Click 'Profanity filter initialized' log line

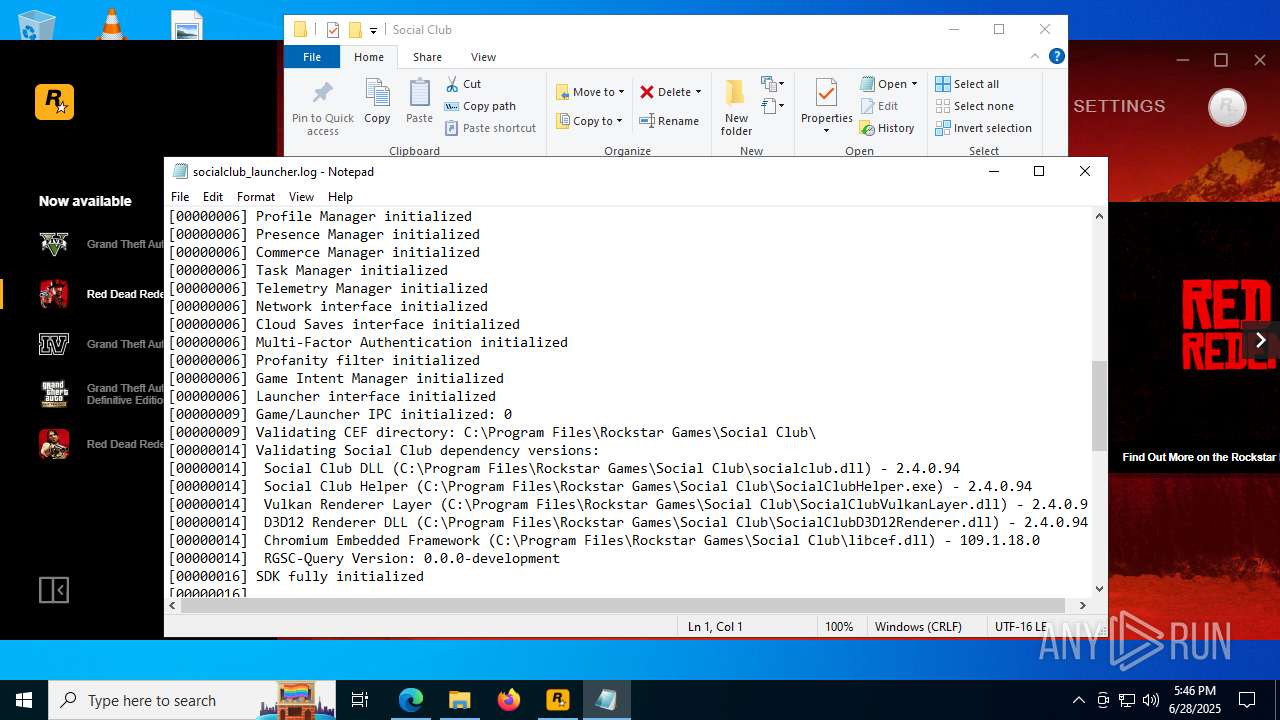tap(368, 360)
